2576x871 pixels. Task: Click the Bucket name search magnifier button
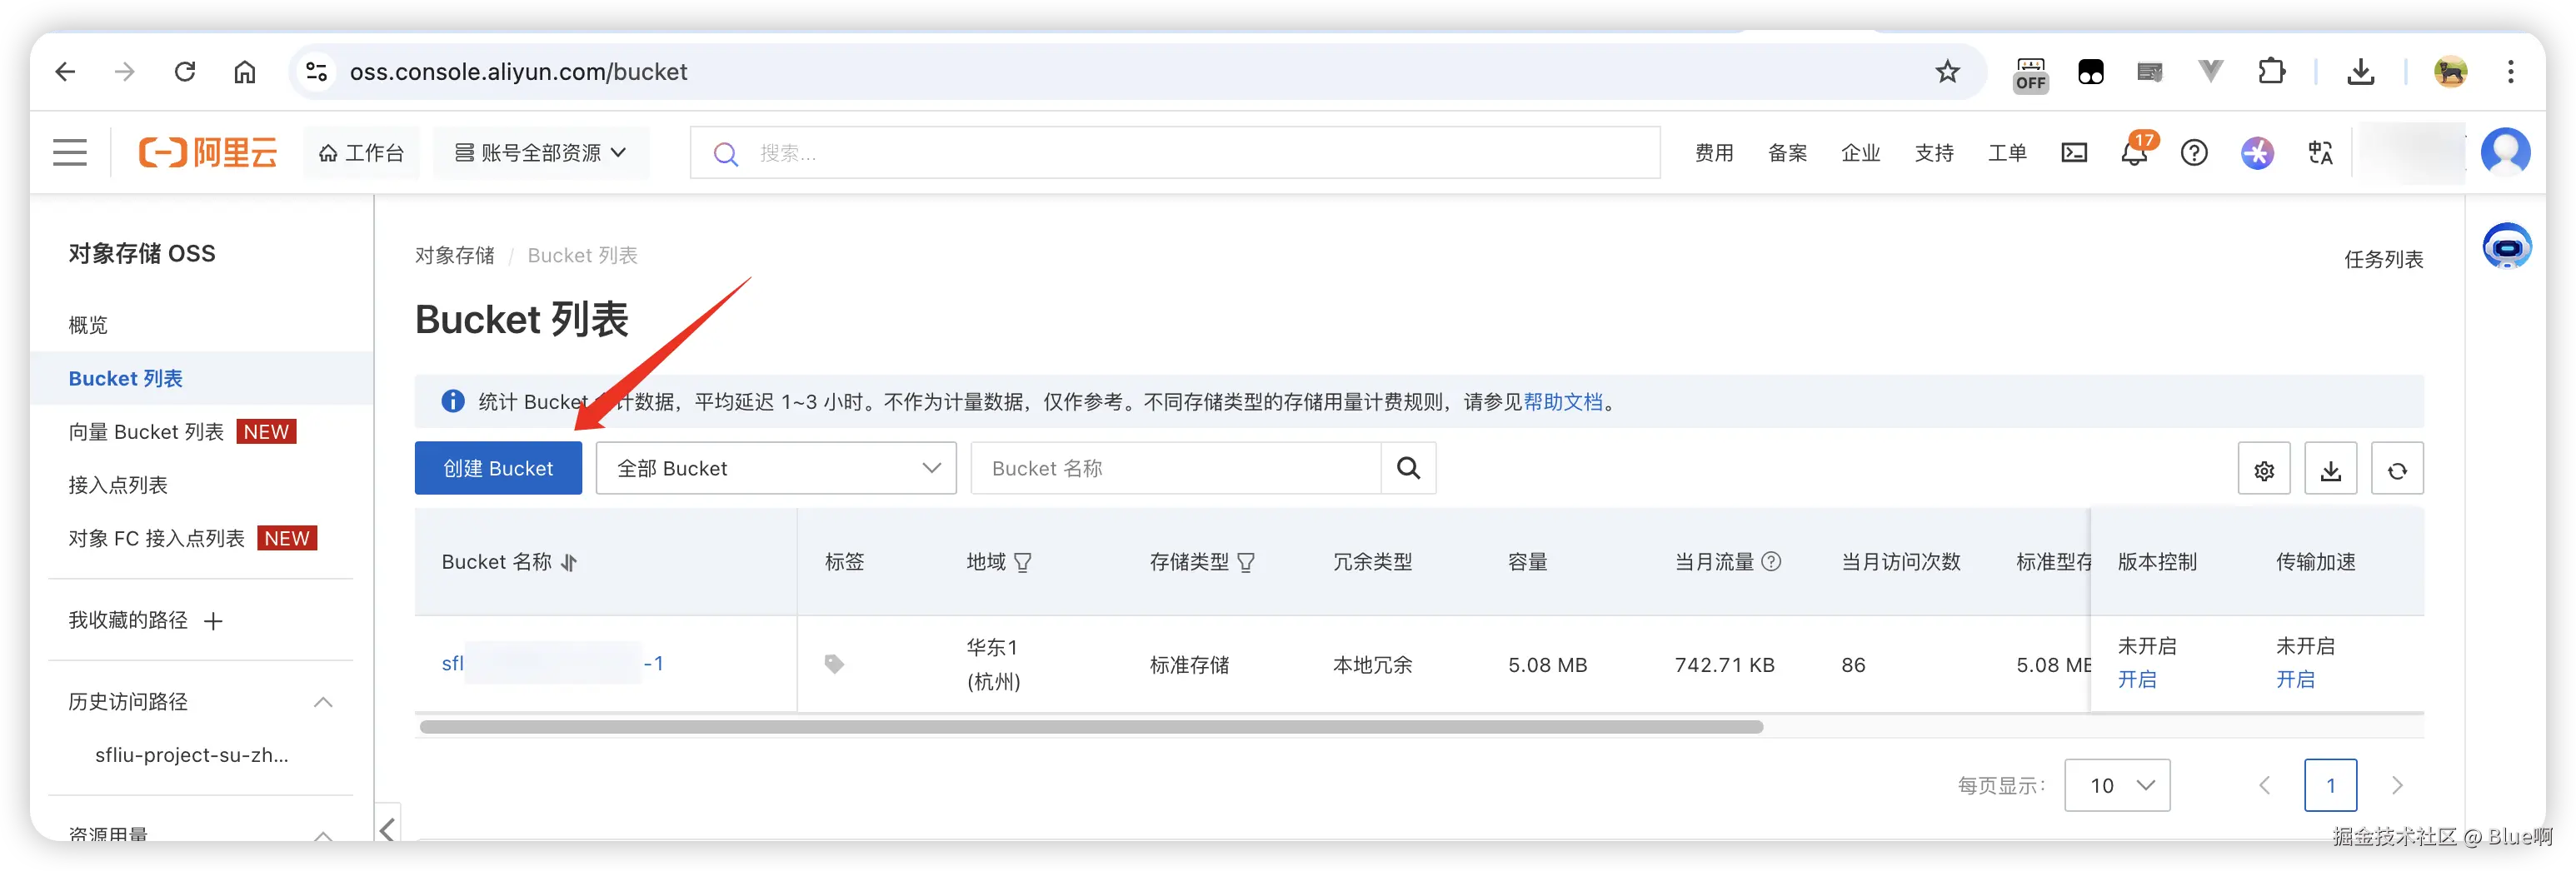(x=1408, y=468)
